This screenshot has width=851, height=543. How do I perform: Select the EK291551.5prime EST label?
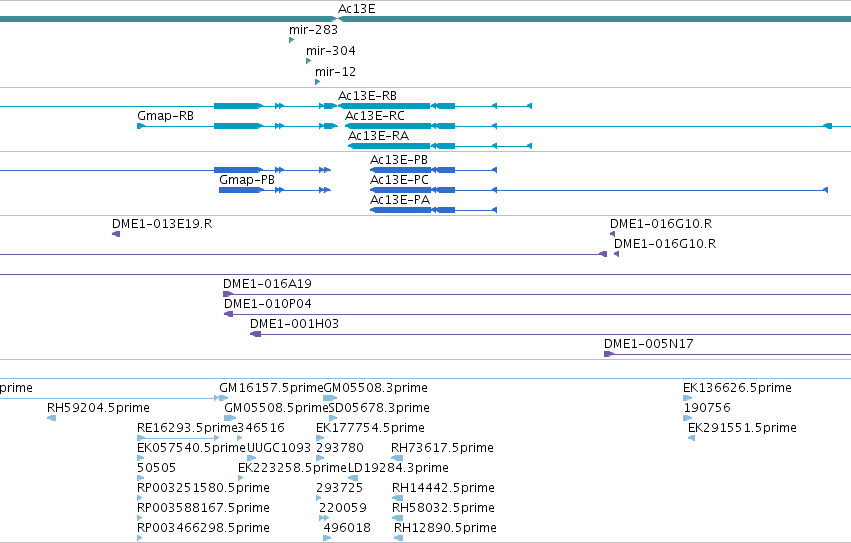[x=742, y=428]
